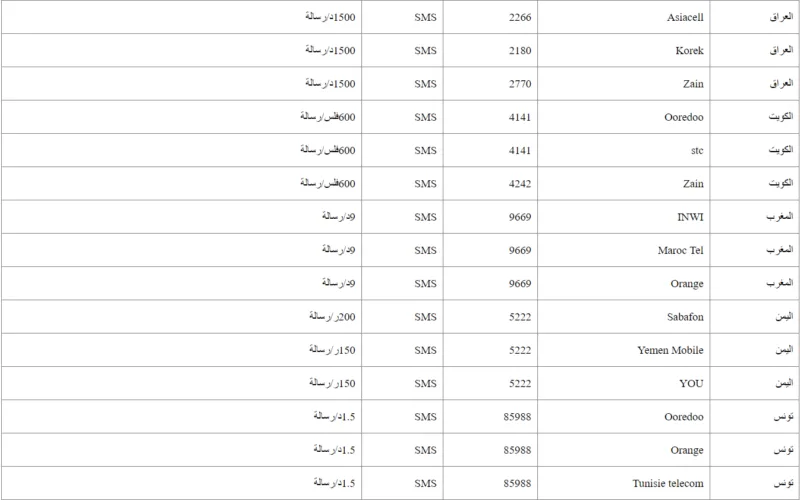Select SMS in the Tunisie telecom row
This screenshot has width=800, height=500.
tap(426, 484)
